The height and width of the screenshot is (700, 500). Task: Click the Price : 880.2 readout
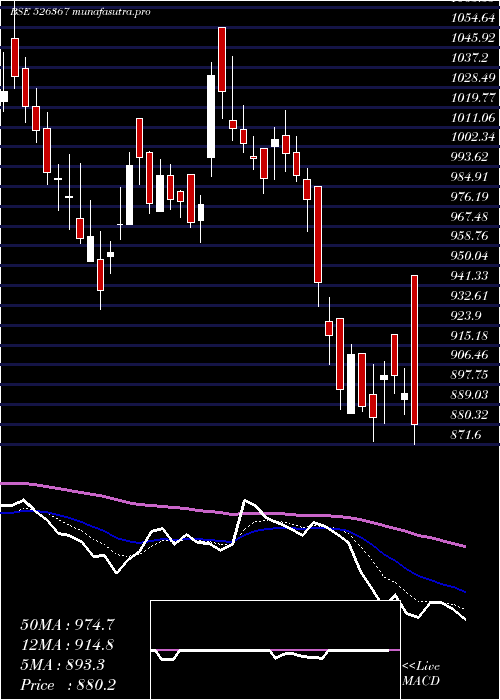[x=68, y=685]
